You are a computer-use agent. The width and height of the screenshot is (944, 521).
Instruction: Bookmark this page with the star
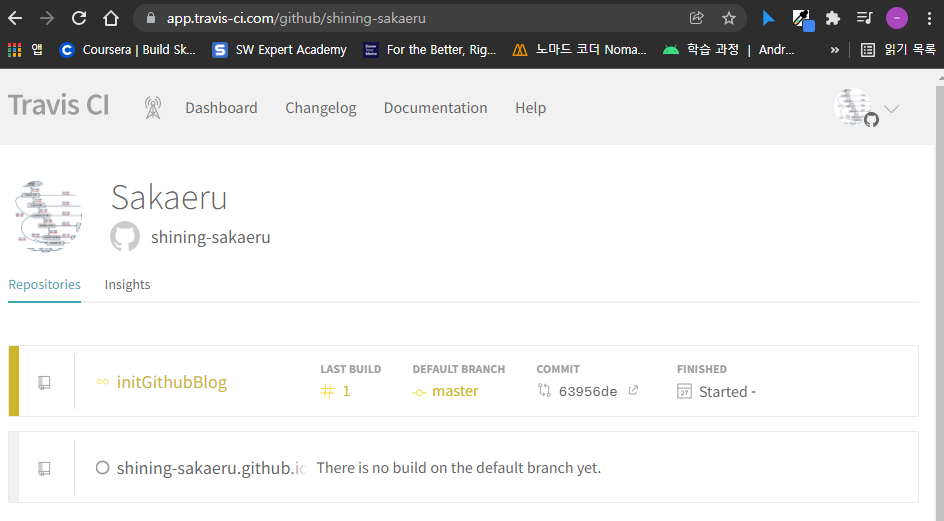pos(729,18)
